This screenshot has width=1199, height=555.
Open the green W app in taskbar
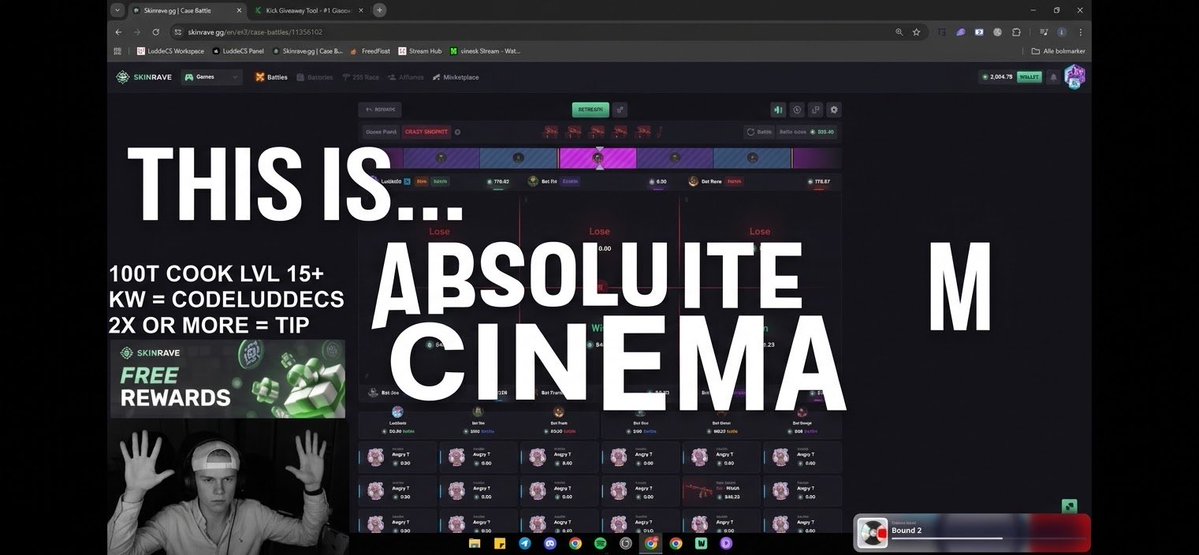701,543
